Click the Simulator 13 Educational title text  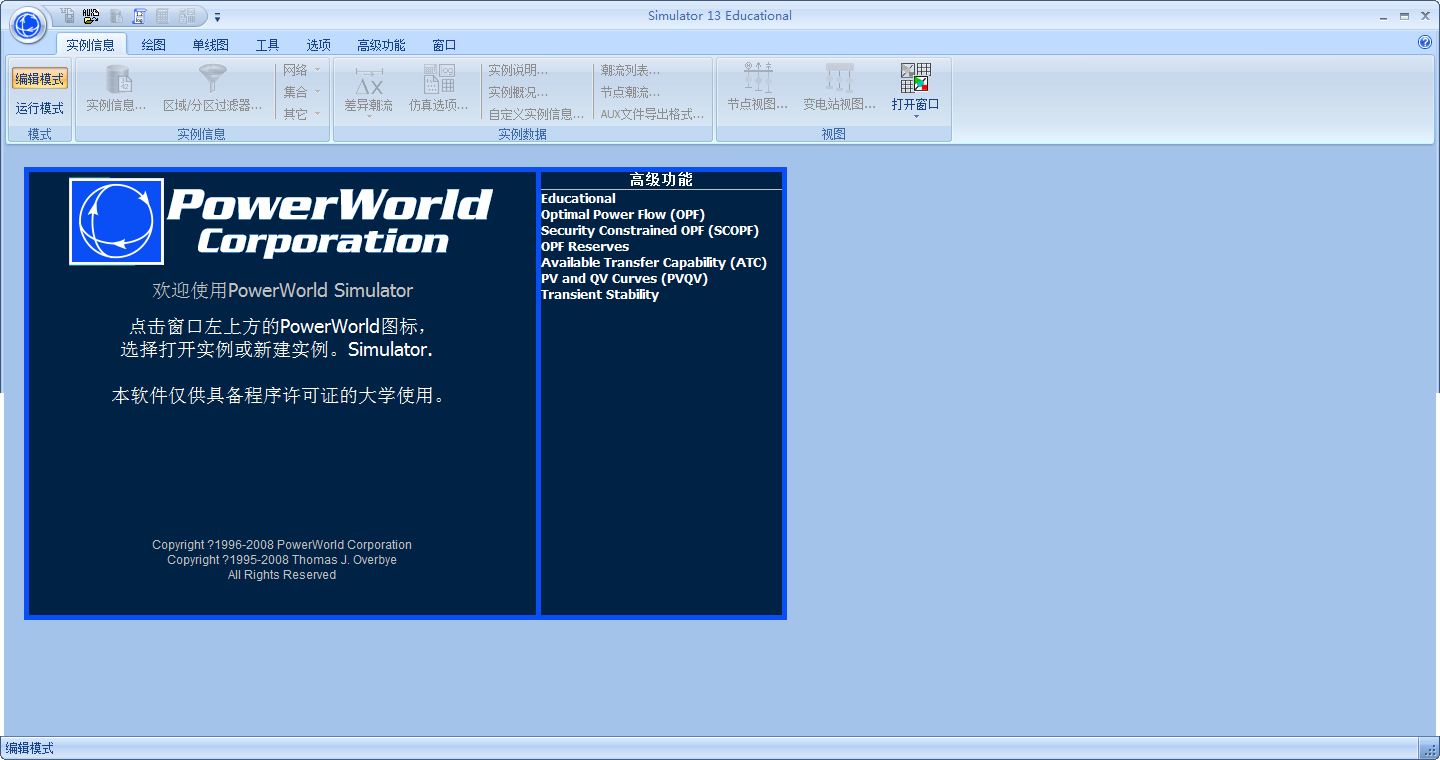(720, 15)
